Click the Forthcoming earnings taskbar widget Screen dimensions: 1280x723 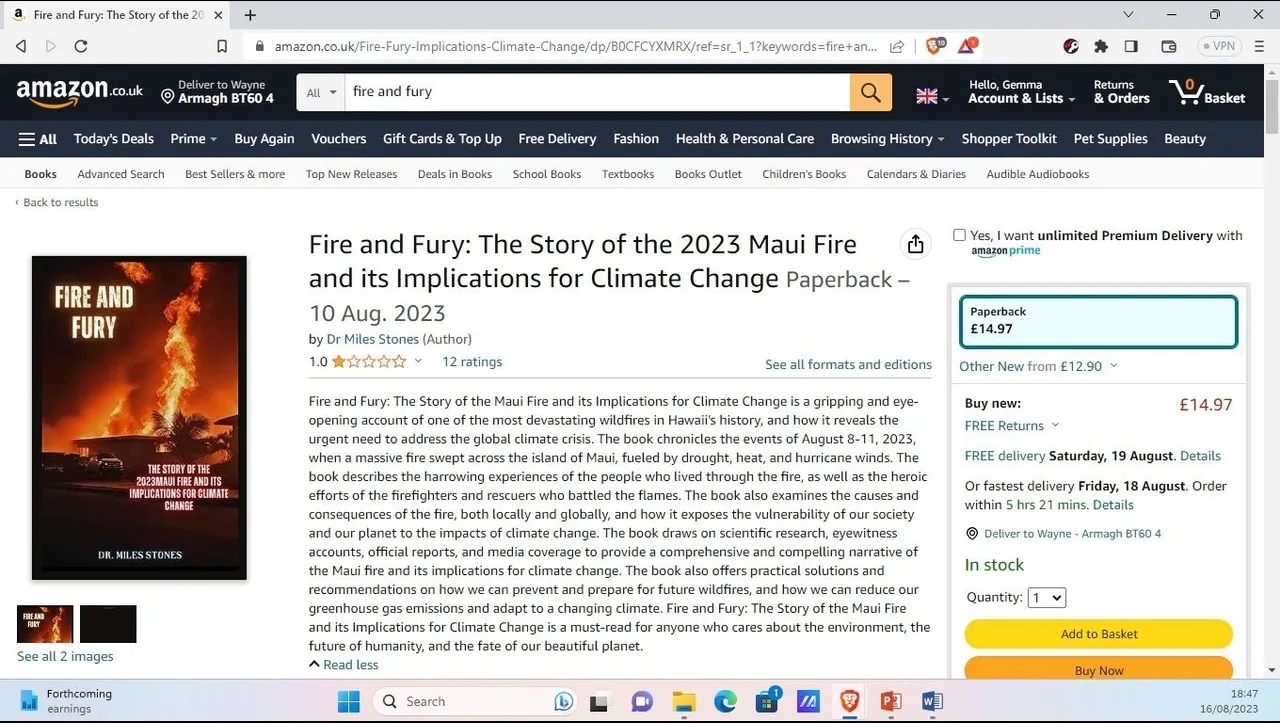pyautogui.click(x=66, y=701)
